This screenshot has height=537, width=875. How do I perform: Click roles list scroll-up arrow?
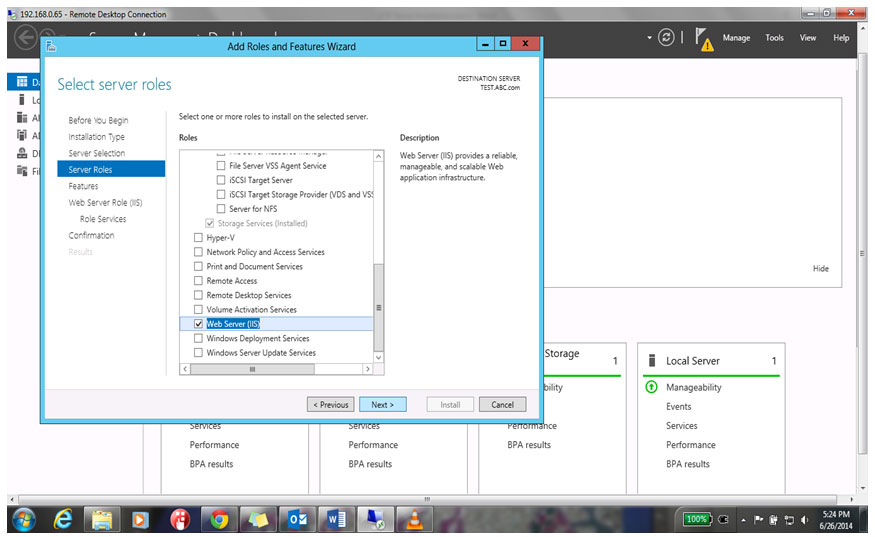378,156
